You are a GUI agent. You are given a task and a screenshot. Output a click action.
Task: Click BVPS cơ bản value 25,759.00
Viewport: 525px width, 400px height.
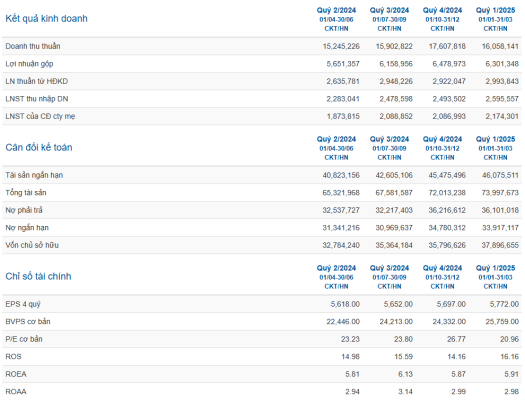click(x=502, y=322)
